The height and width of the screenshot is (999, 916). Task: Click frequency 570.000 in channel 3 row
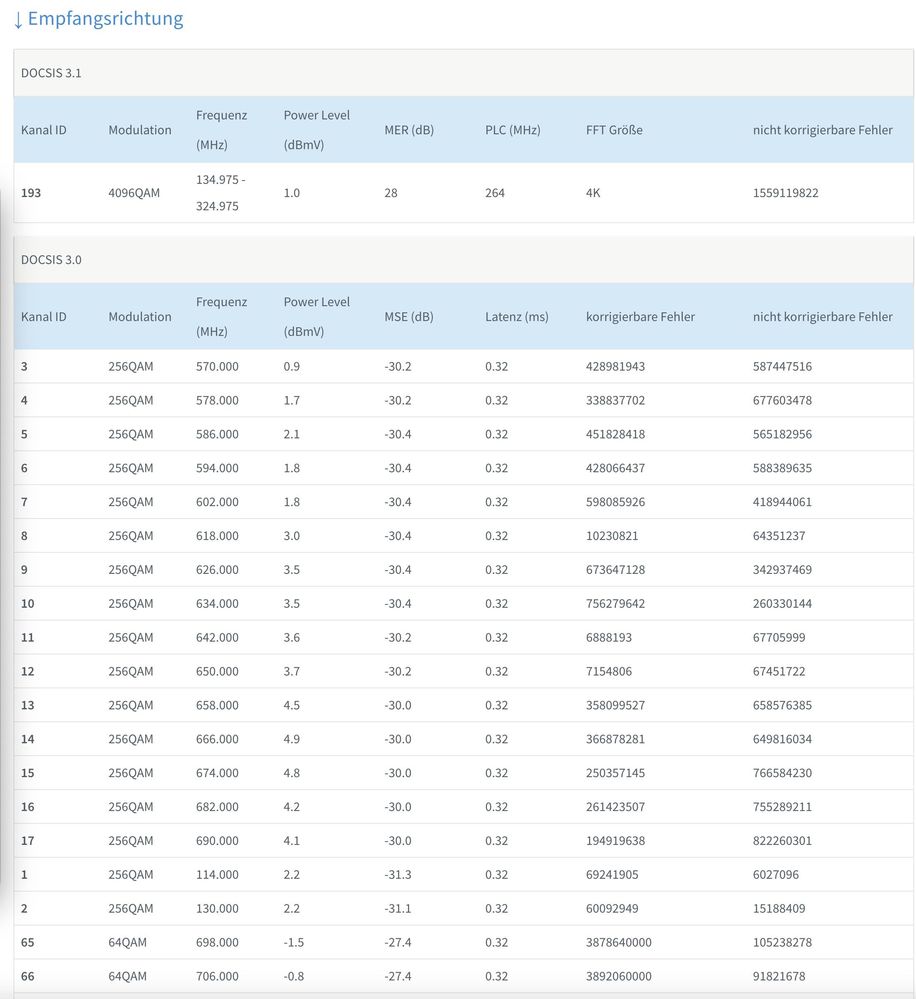(x=217, y=367)
